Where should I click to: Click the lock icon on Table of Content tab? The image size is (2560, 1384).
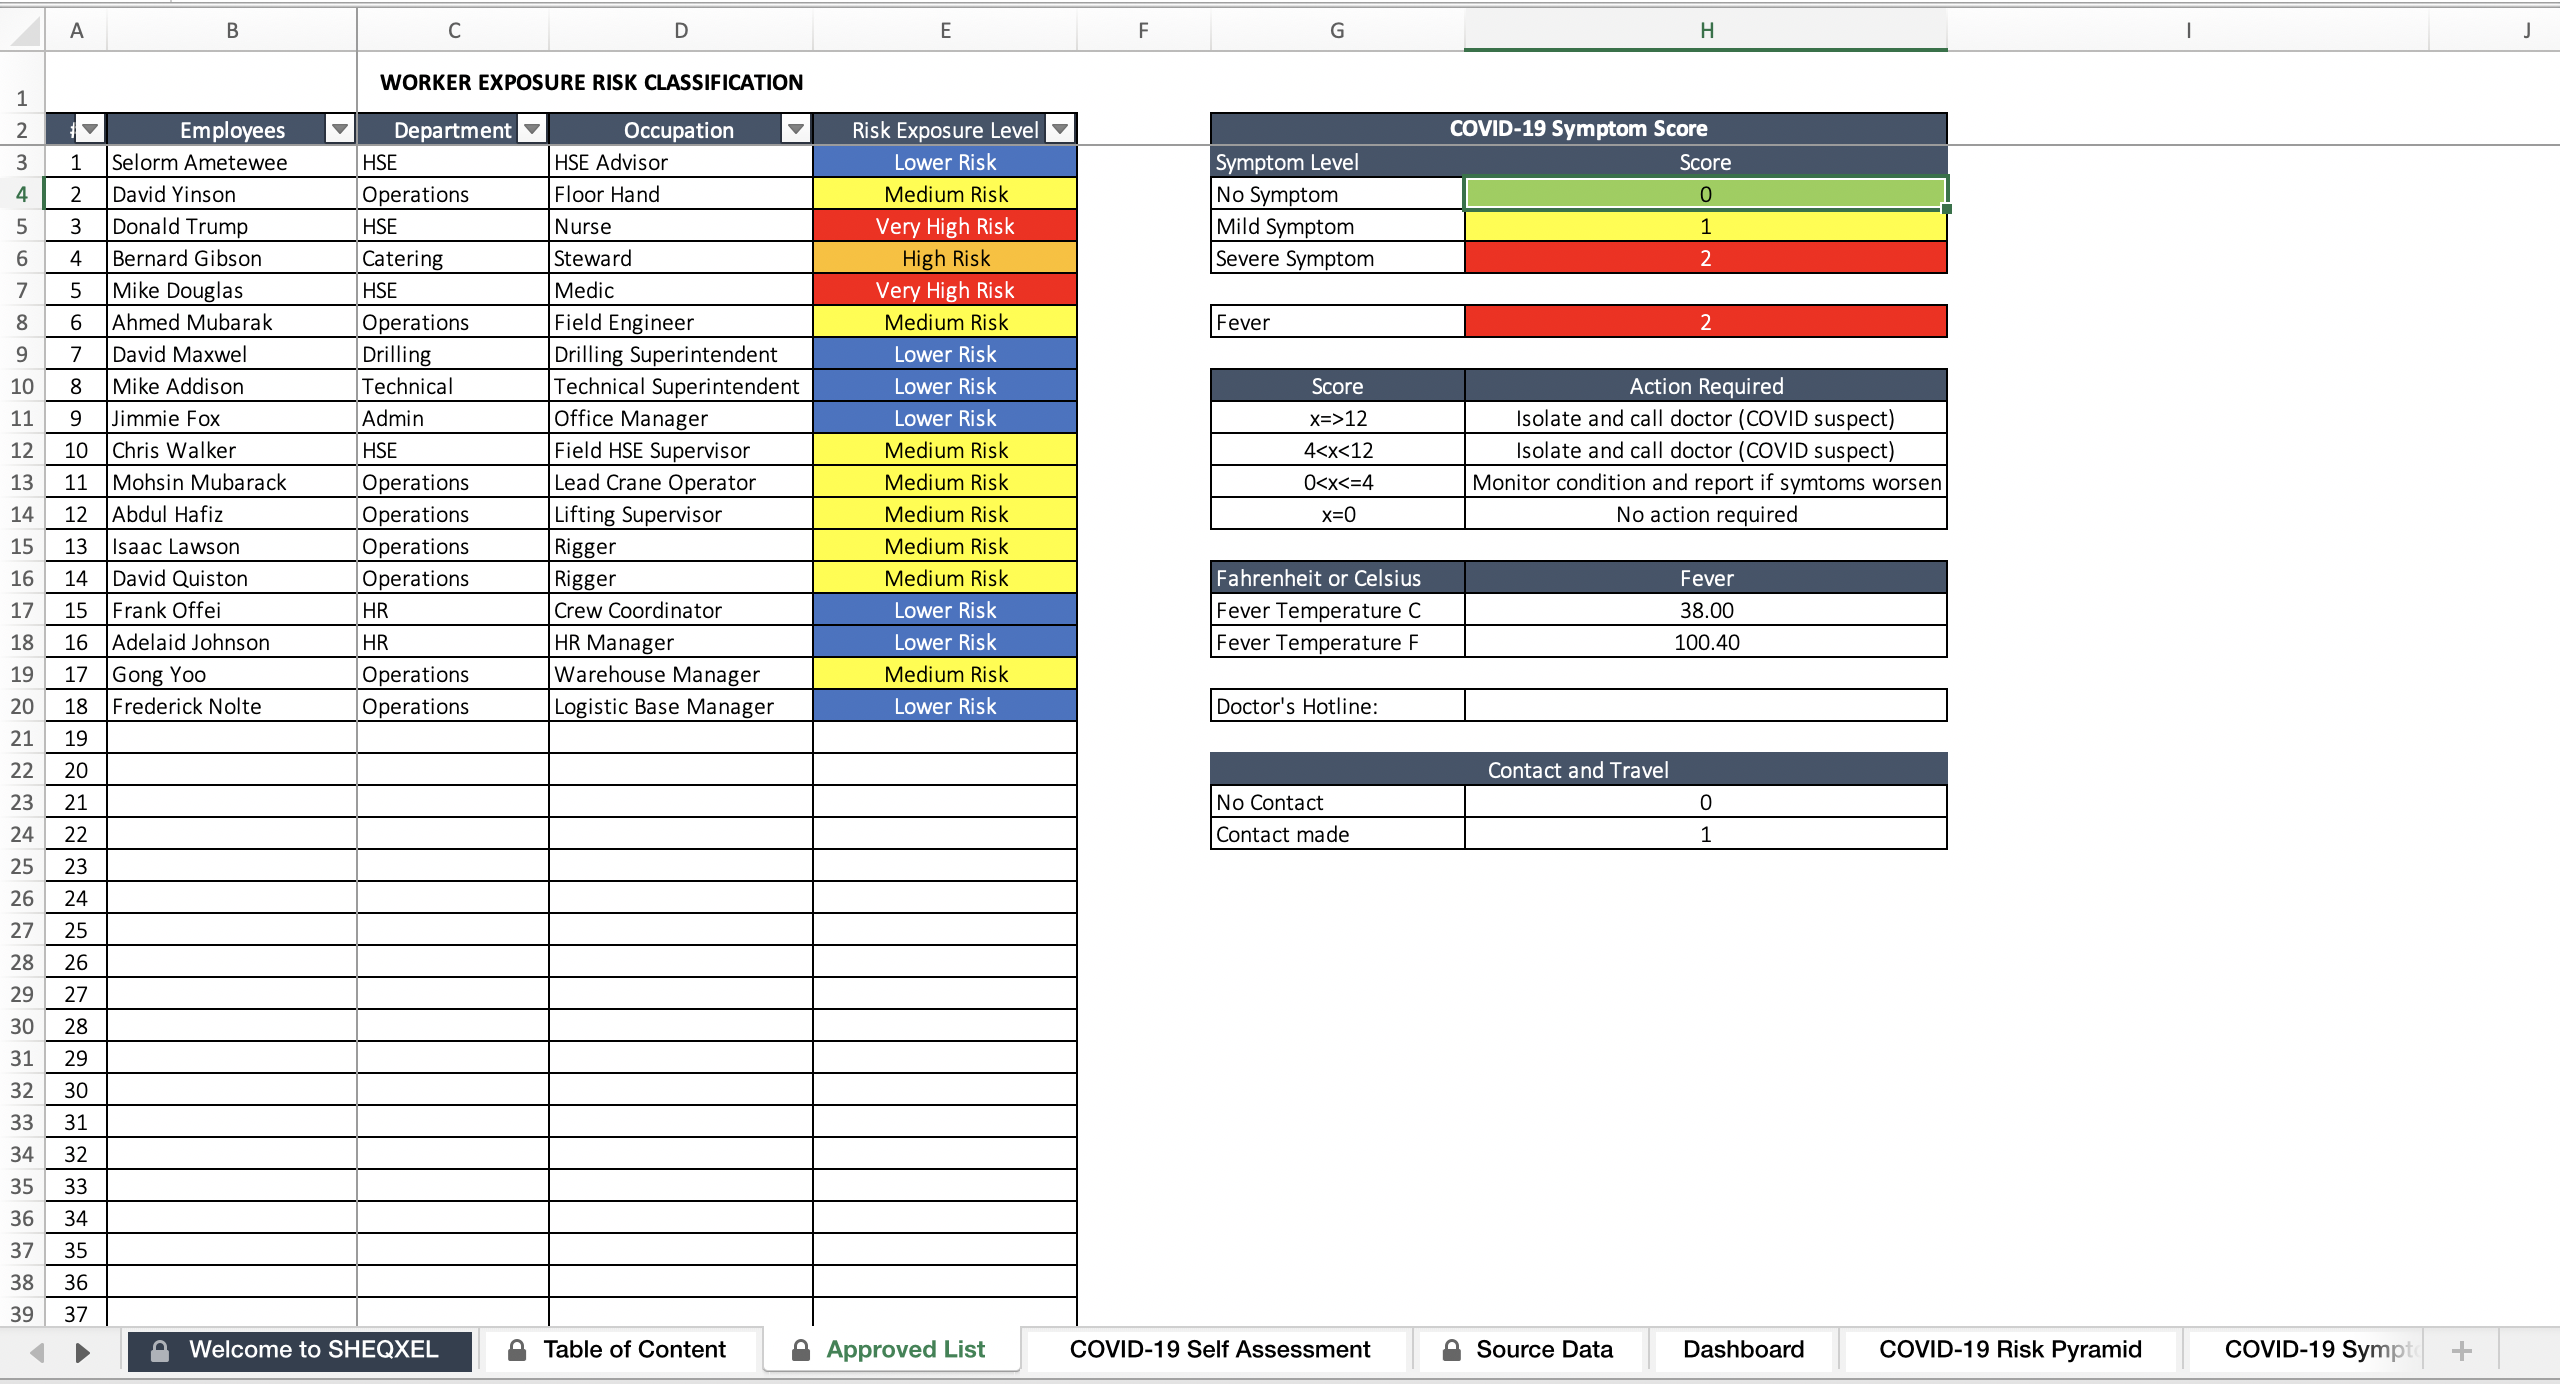coord(517,1351)
